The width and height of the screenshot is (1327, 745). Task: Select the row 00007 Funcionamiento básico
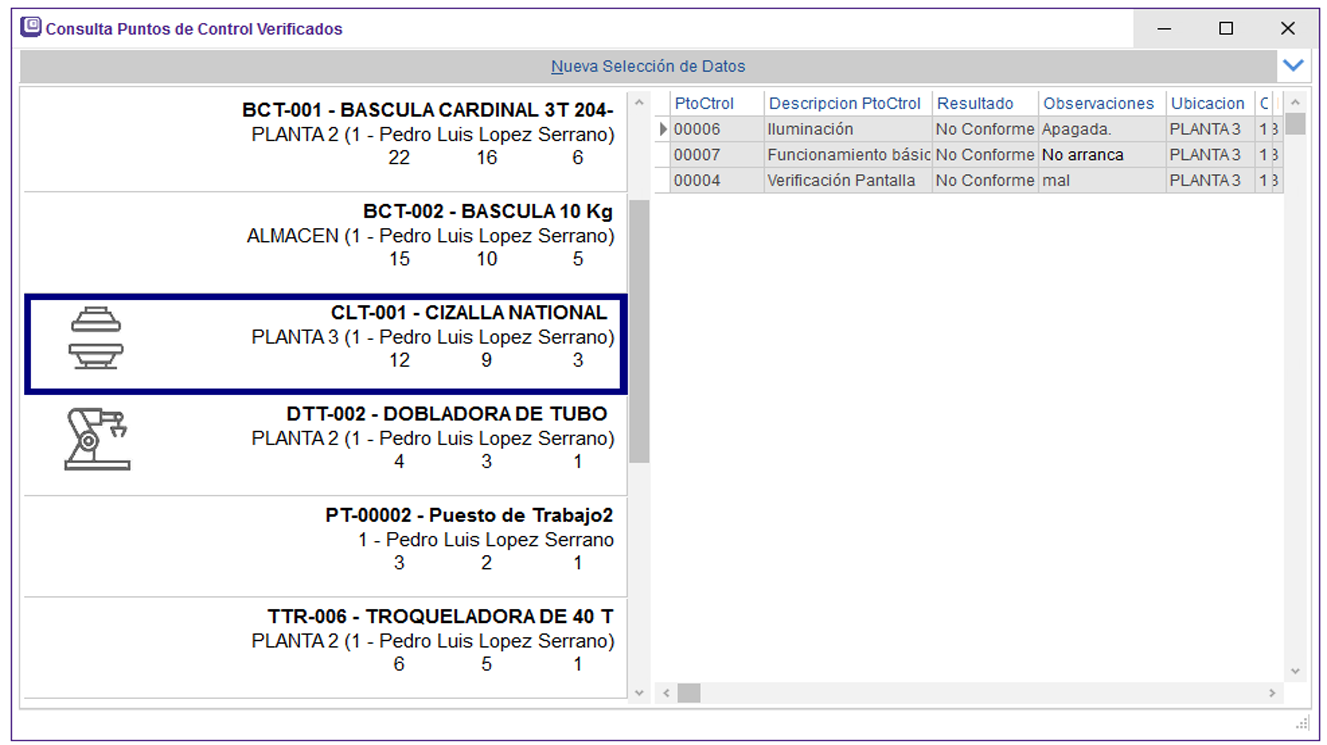tap(848, 155)
